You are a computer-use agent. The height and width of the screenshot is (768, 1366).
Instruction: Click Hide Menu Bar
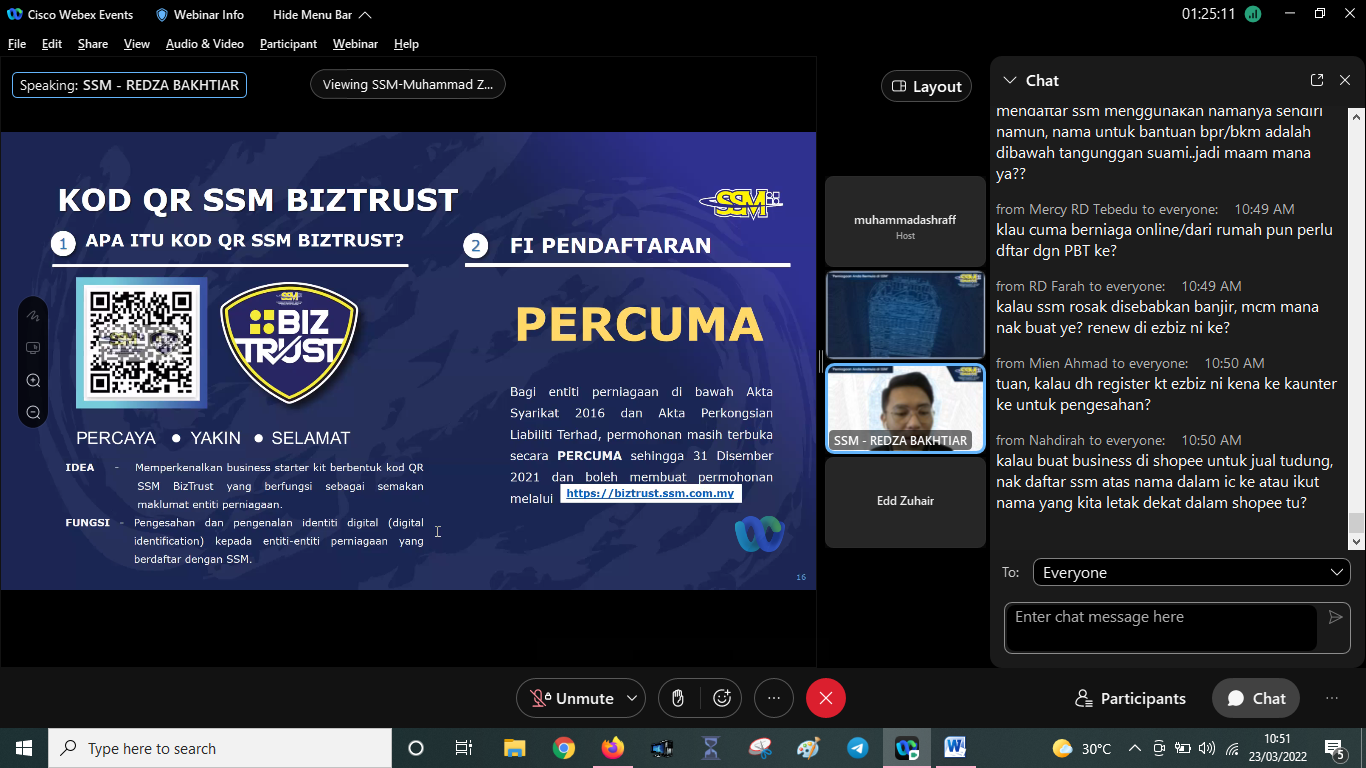tap(322, 15)
